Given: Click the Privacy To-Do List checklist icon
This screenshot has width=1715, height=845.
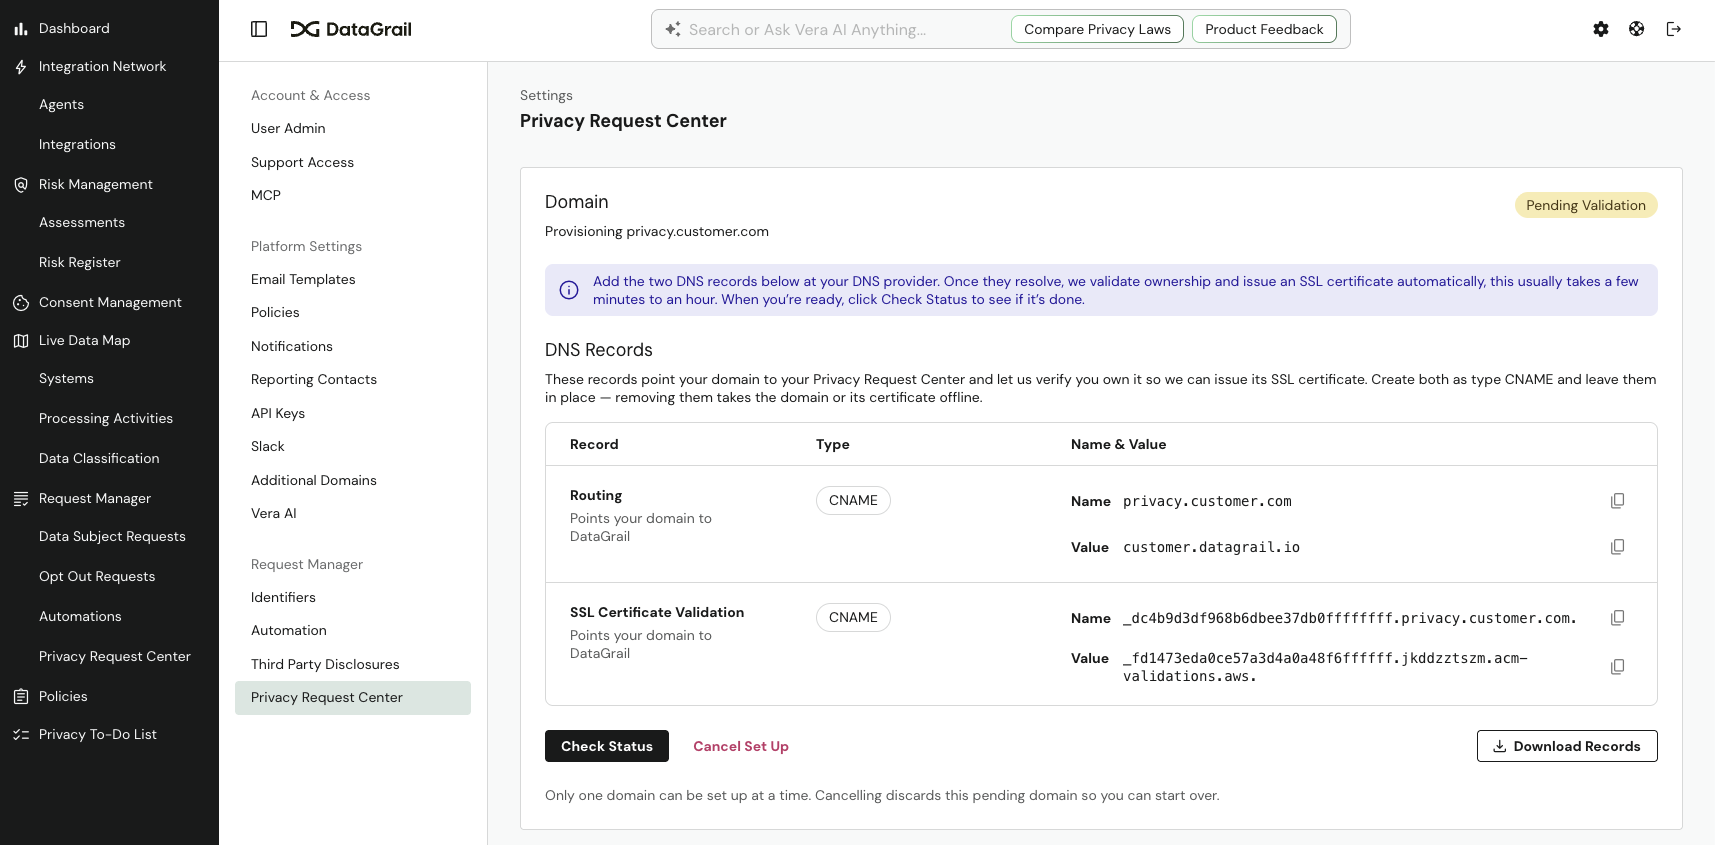Looking at the screenshot, I should pyautogui.click(x=21, y=735).
